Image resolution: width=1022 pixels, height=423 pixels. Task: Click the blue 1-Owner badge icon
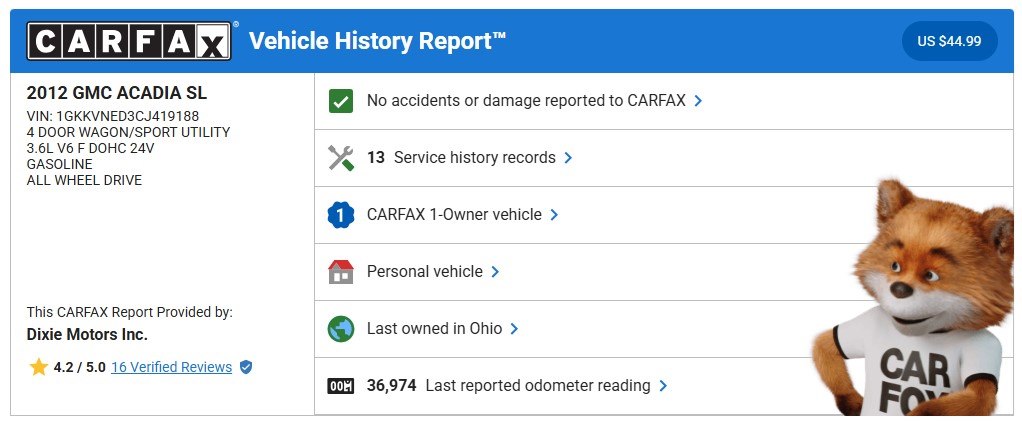point(341,215)
